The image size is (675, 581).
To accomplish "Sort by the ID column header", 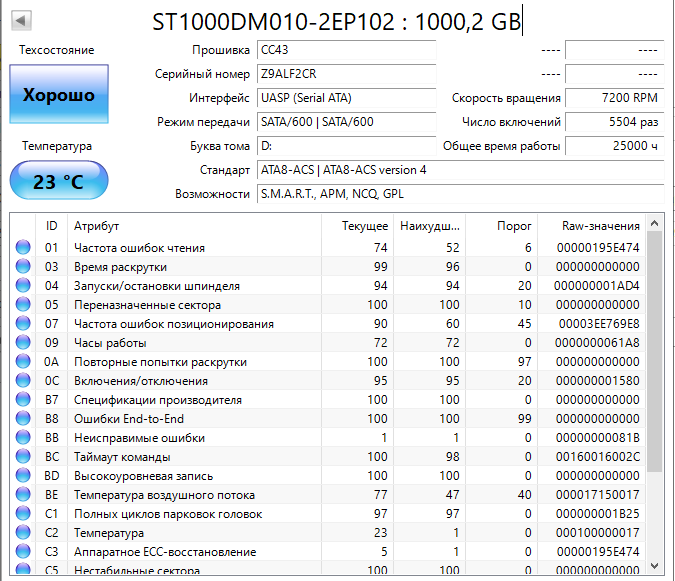I will coord(52,226).
